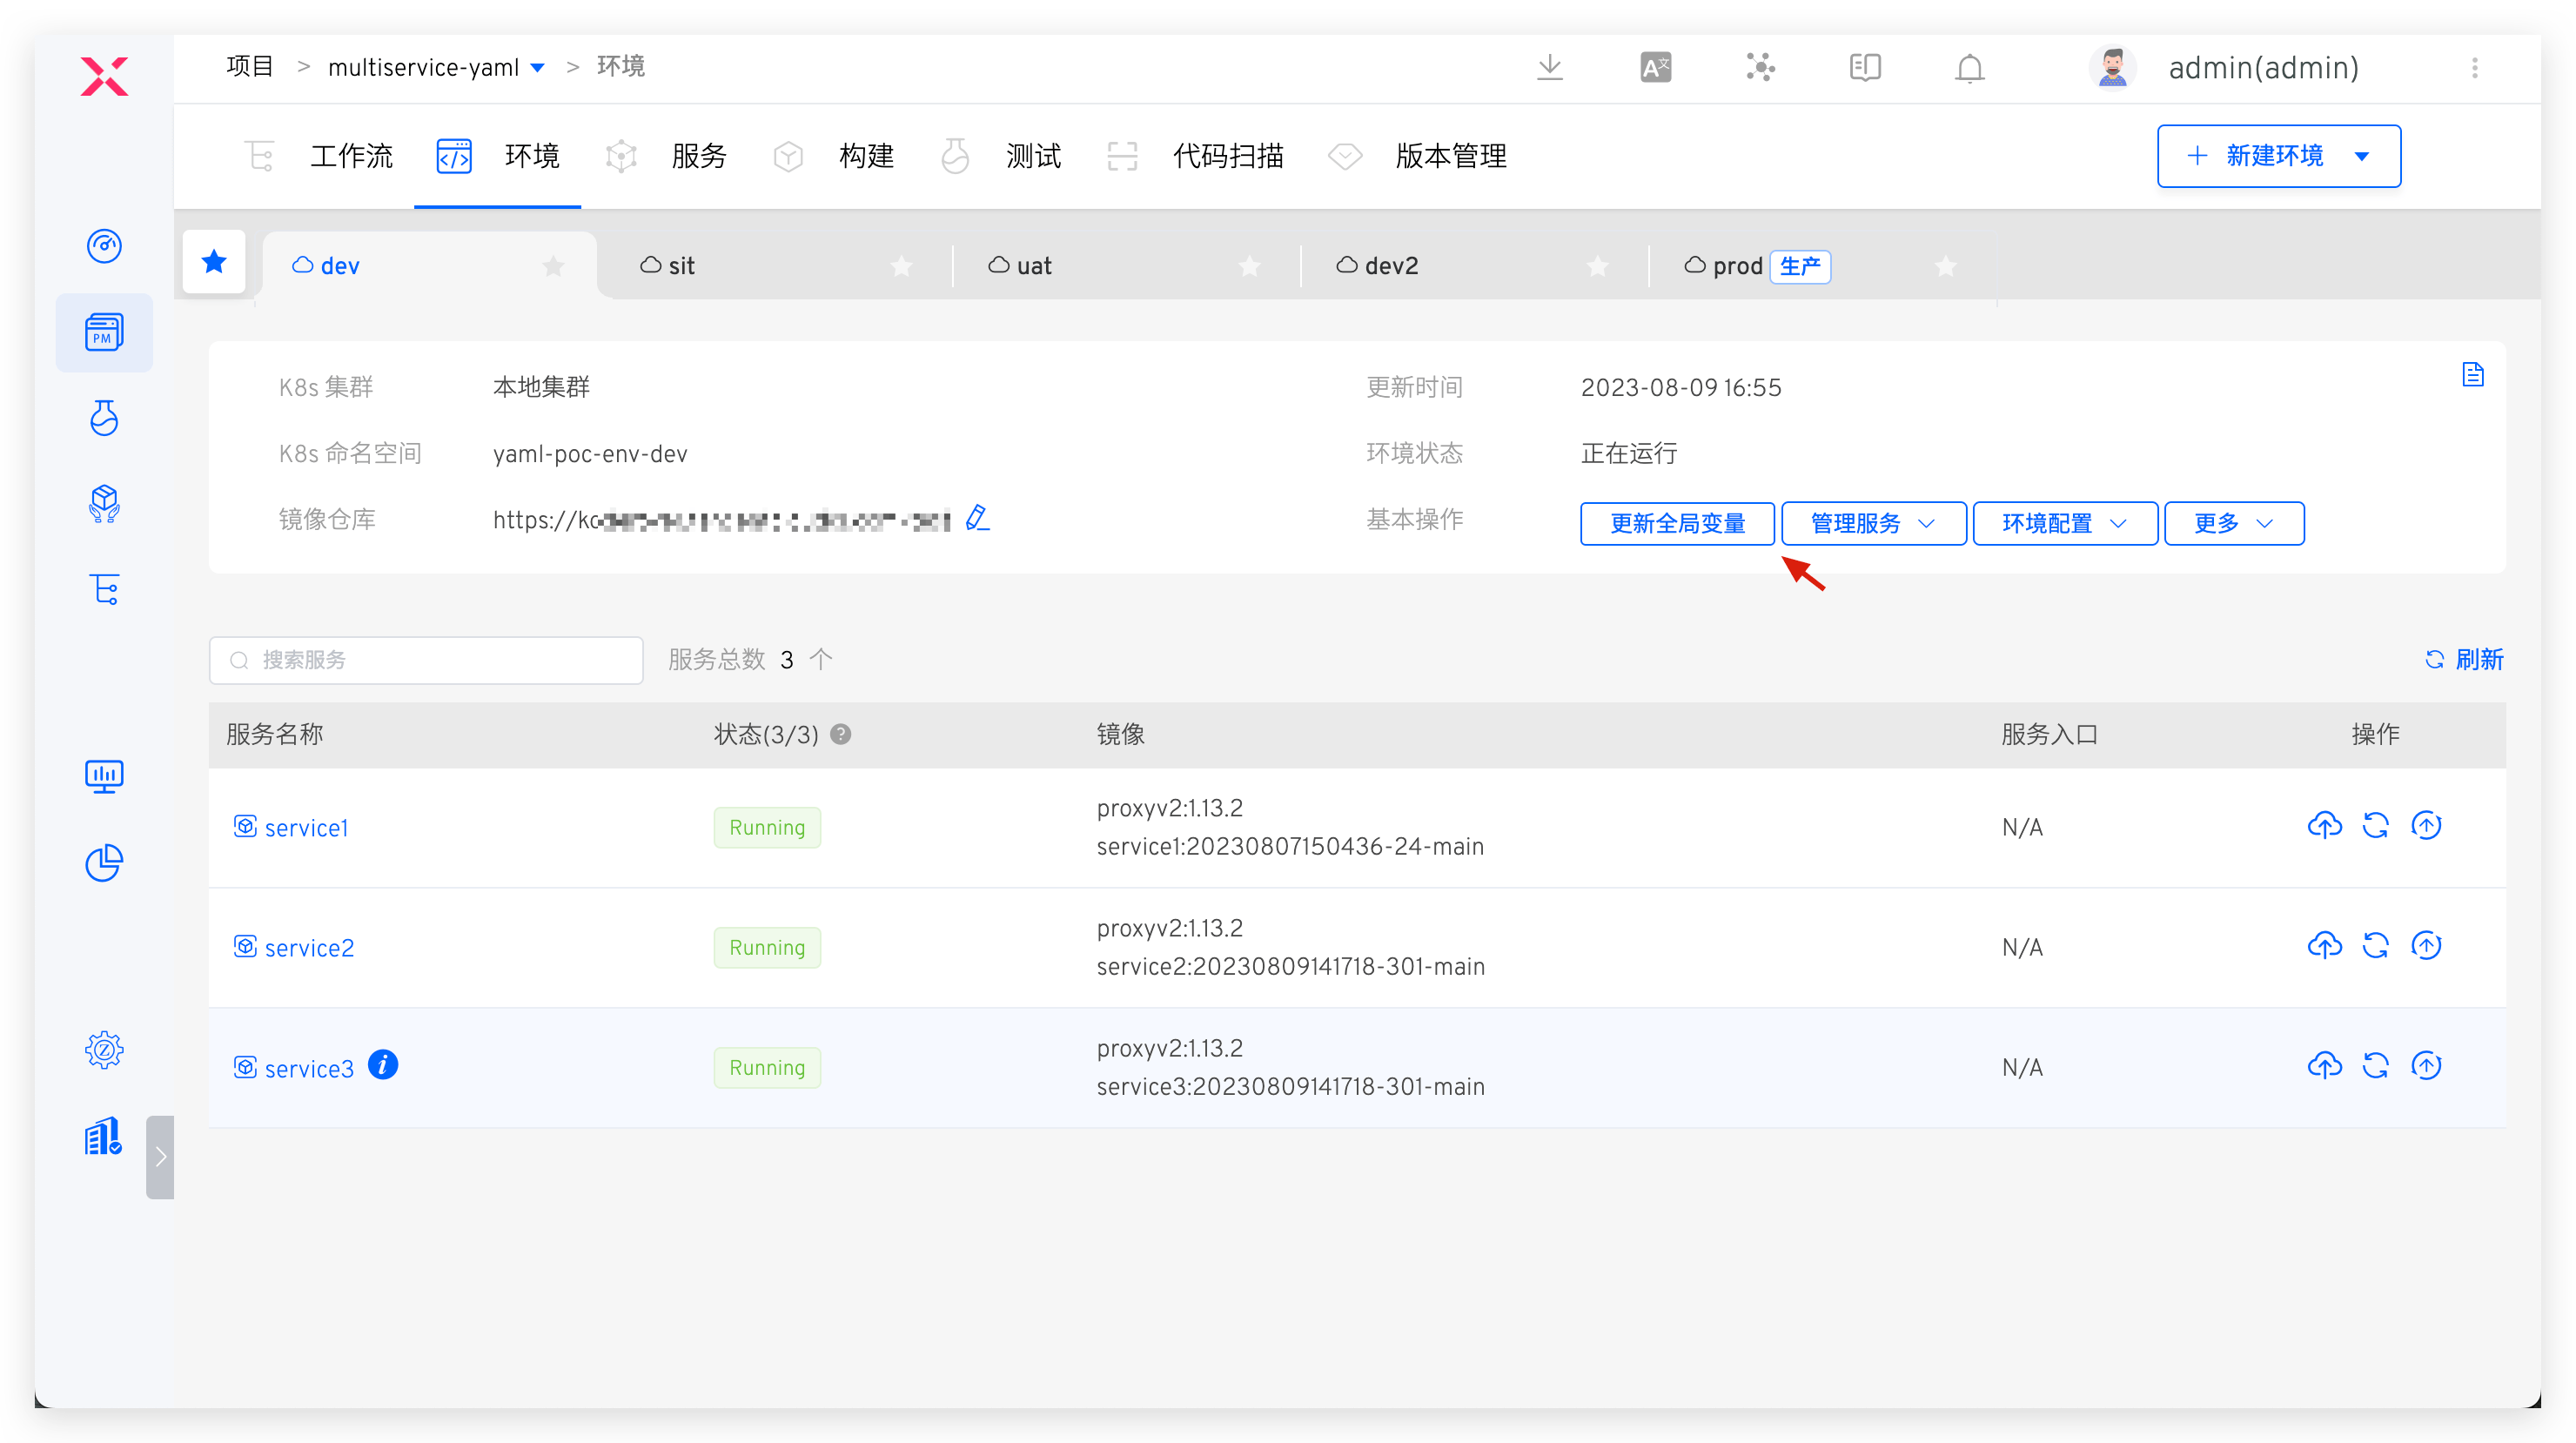Viewport: 2576px width, 1443px height.
Task: Expand the 环境配置 dropdown
Action: coord(2064,524)
